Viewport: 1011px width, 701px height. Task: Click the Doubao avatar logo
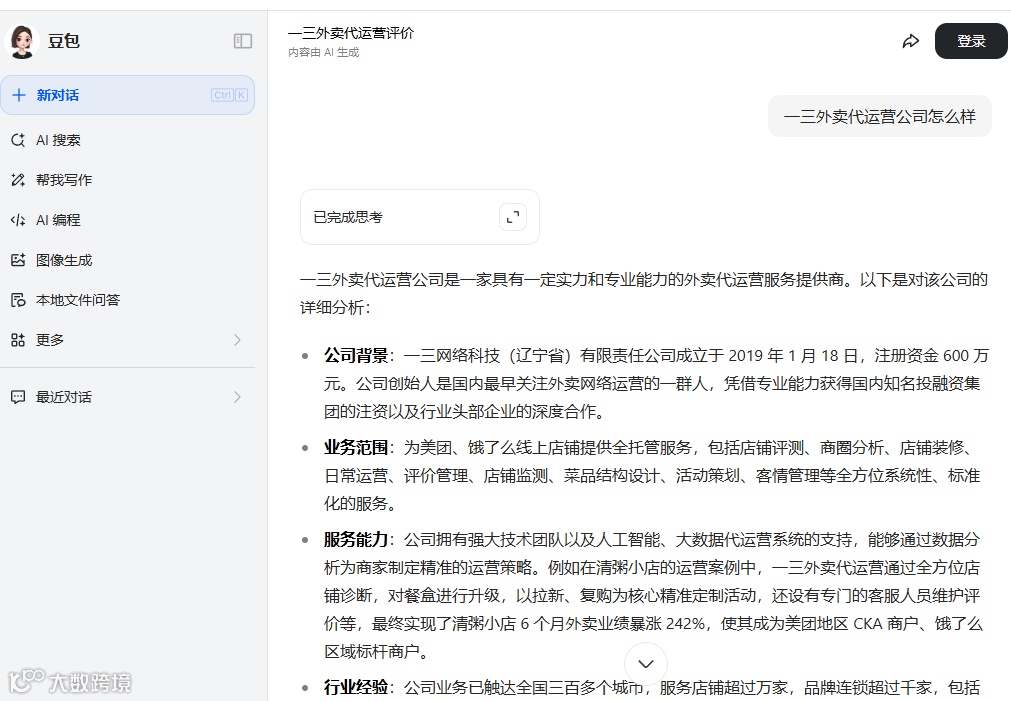(22, 41)
